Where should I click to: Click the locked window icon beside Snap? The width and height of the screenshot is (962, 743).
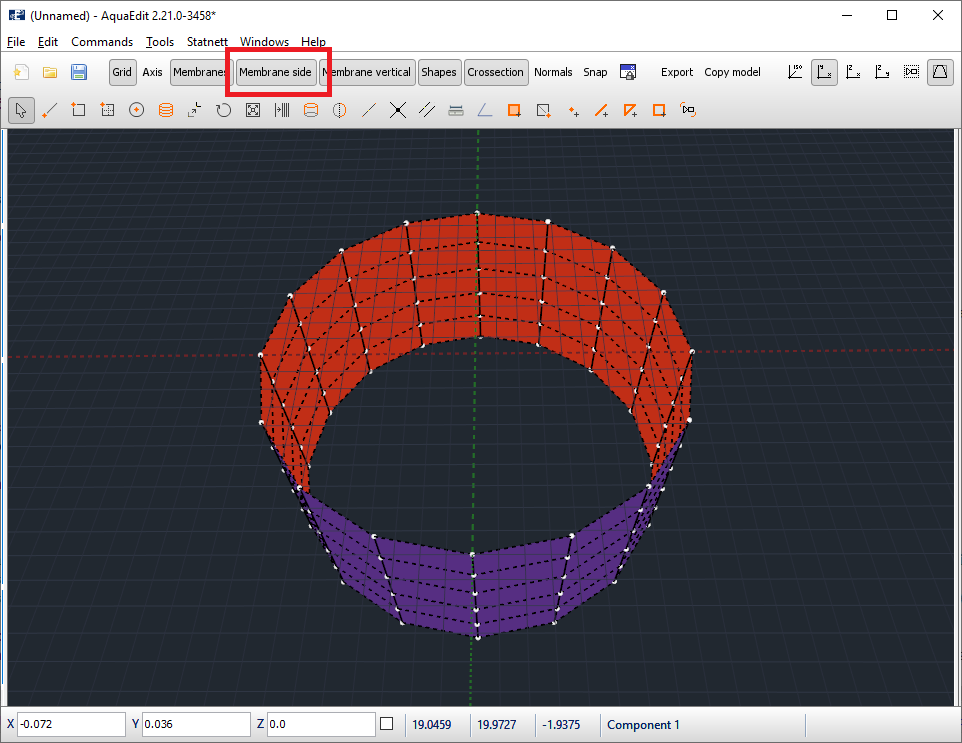(x=628, y=72)
